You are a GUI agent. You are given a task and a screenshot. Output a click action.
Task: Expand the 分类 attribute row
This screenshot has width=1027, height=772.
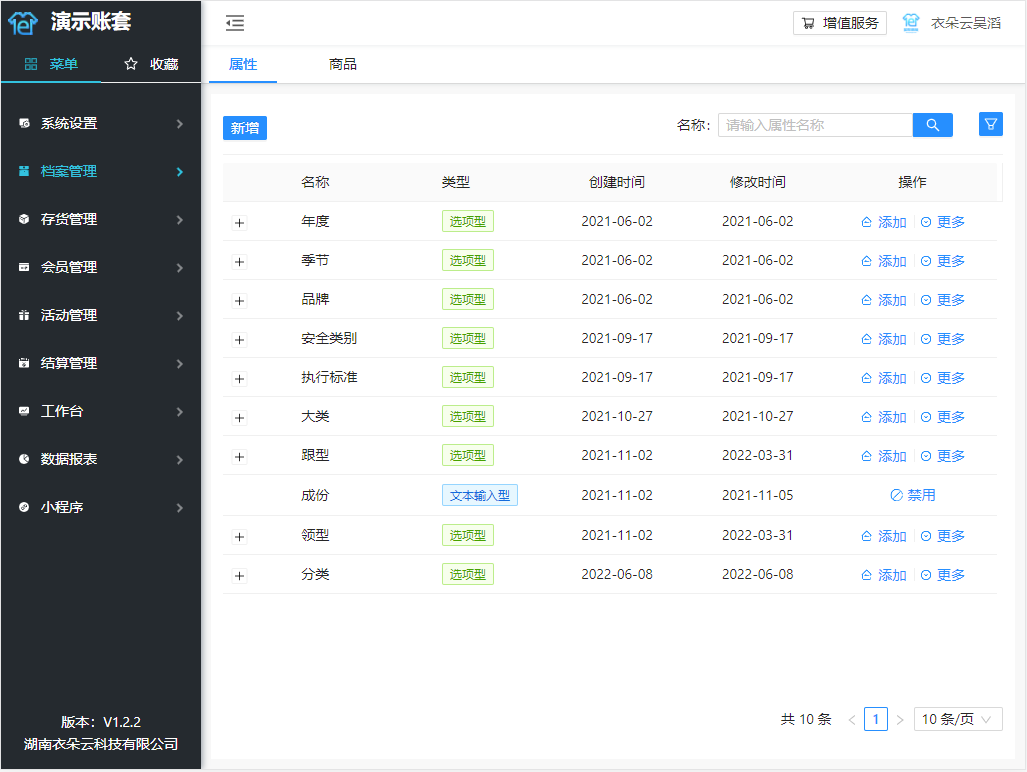tap(240, 576)
